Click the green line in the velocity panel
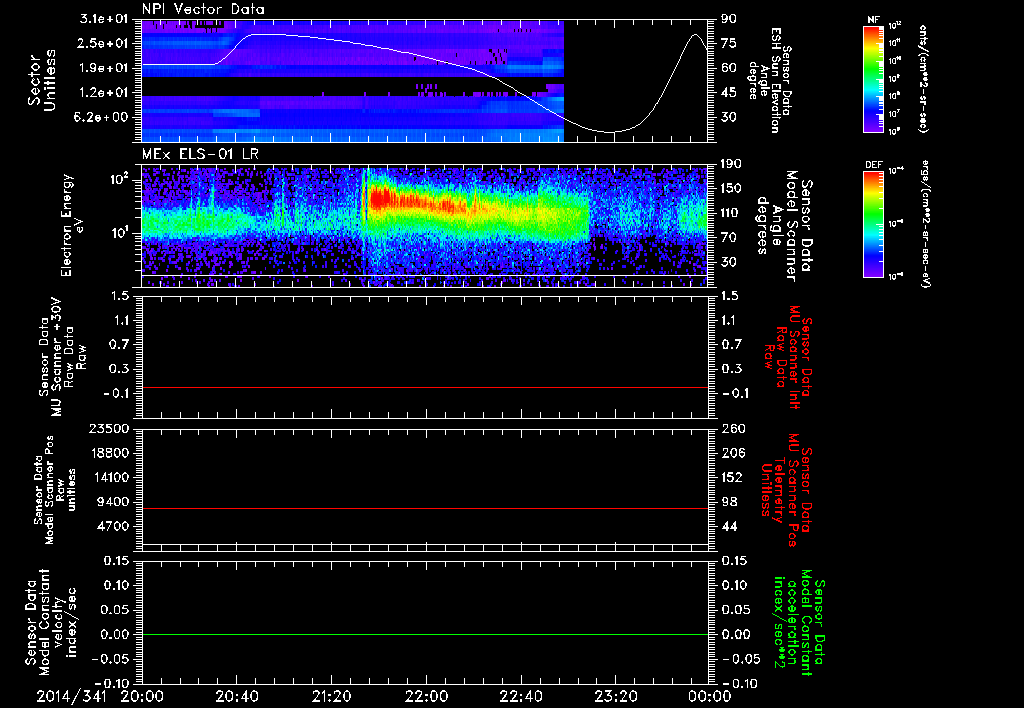This screenshot has height=708, width=1024. click(x=424, y=635)
